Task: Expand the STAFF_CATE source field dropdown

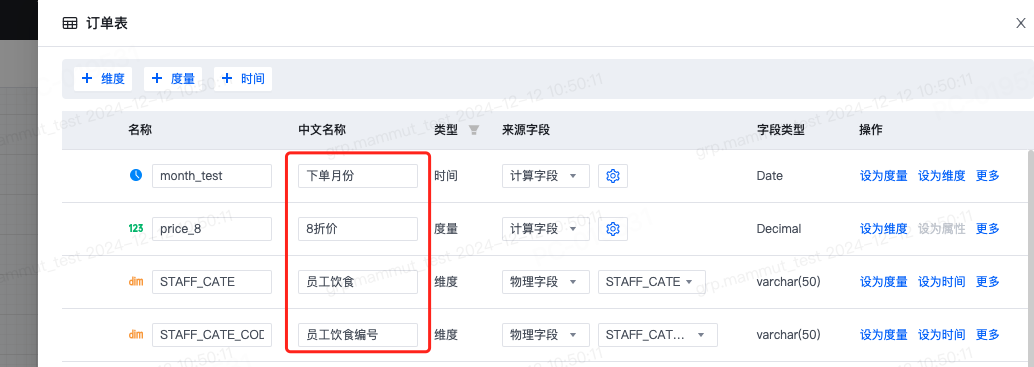Action: click(x=652, y=281)
